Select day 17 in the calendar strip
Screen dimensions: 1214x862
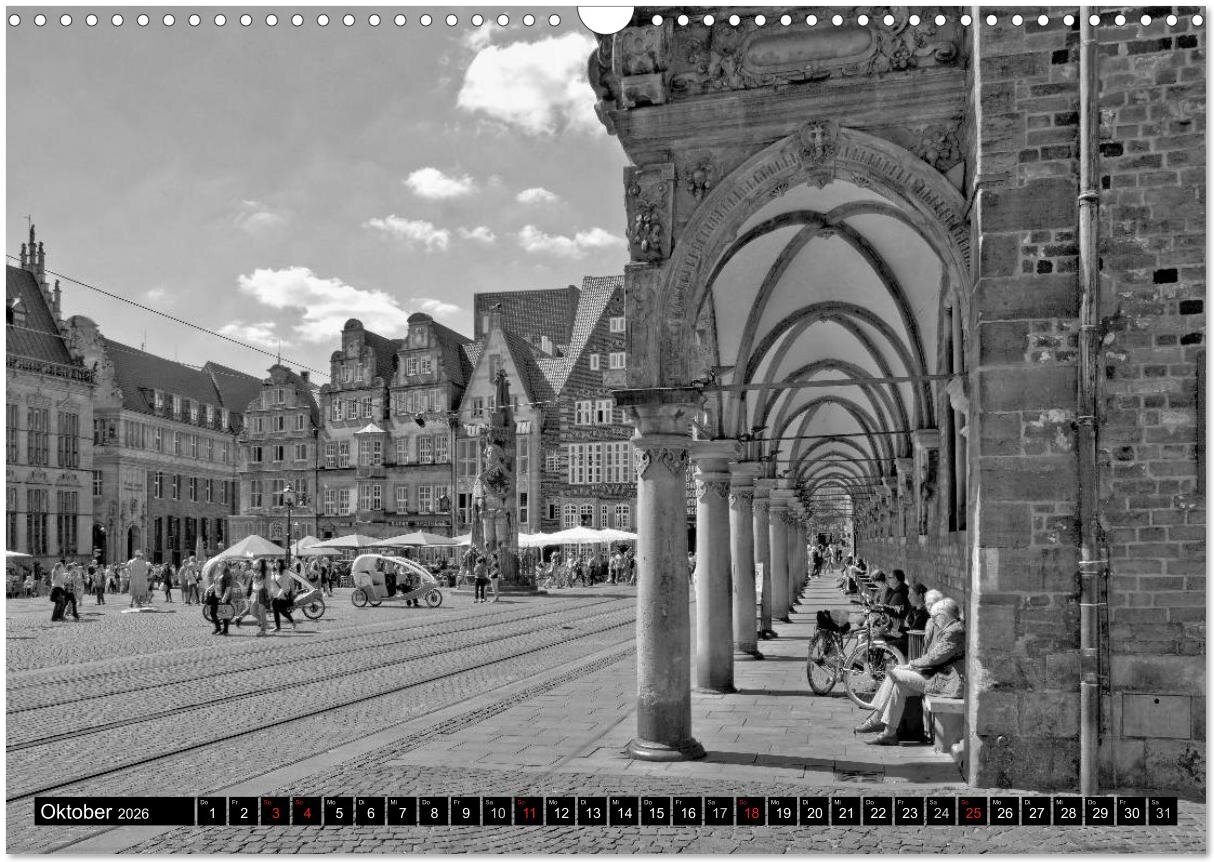click(718, 811)
